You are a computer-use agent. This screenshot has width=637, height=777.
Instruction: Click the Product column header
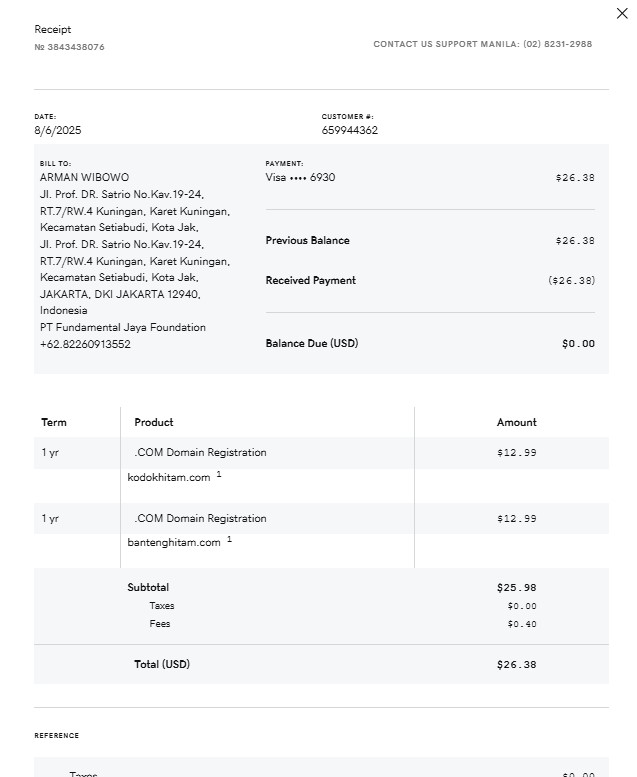pyautogui.click(x=154, y=422)
